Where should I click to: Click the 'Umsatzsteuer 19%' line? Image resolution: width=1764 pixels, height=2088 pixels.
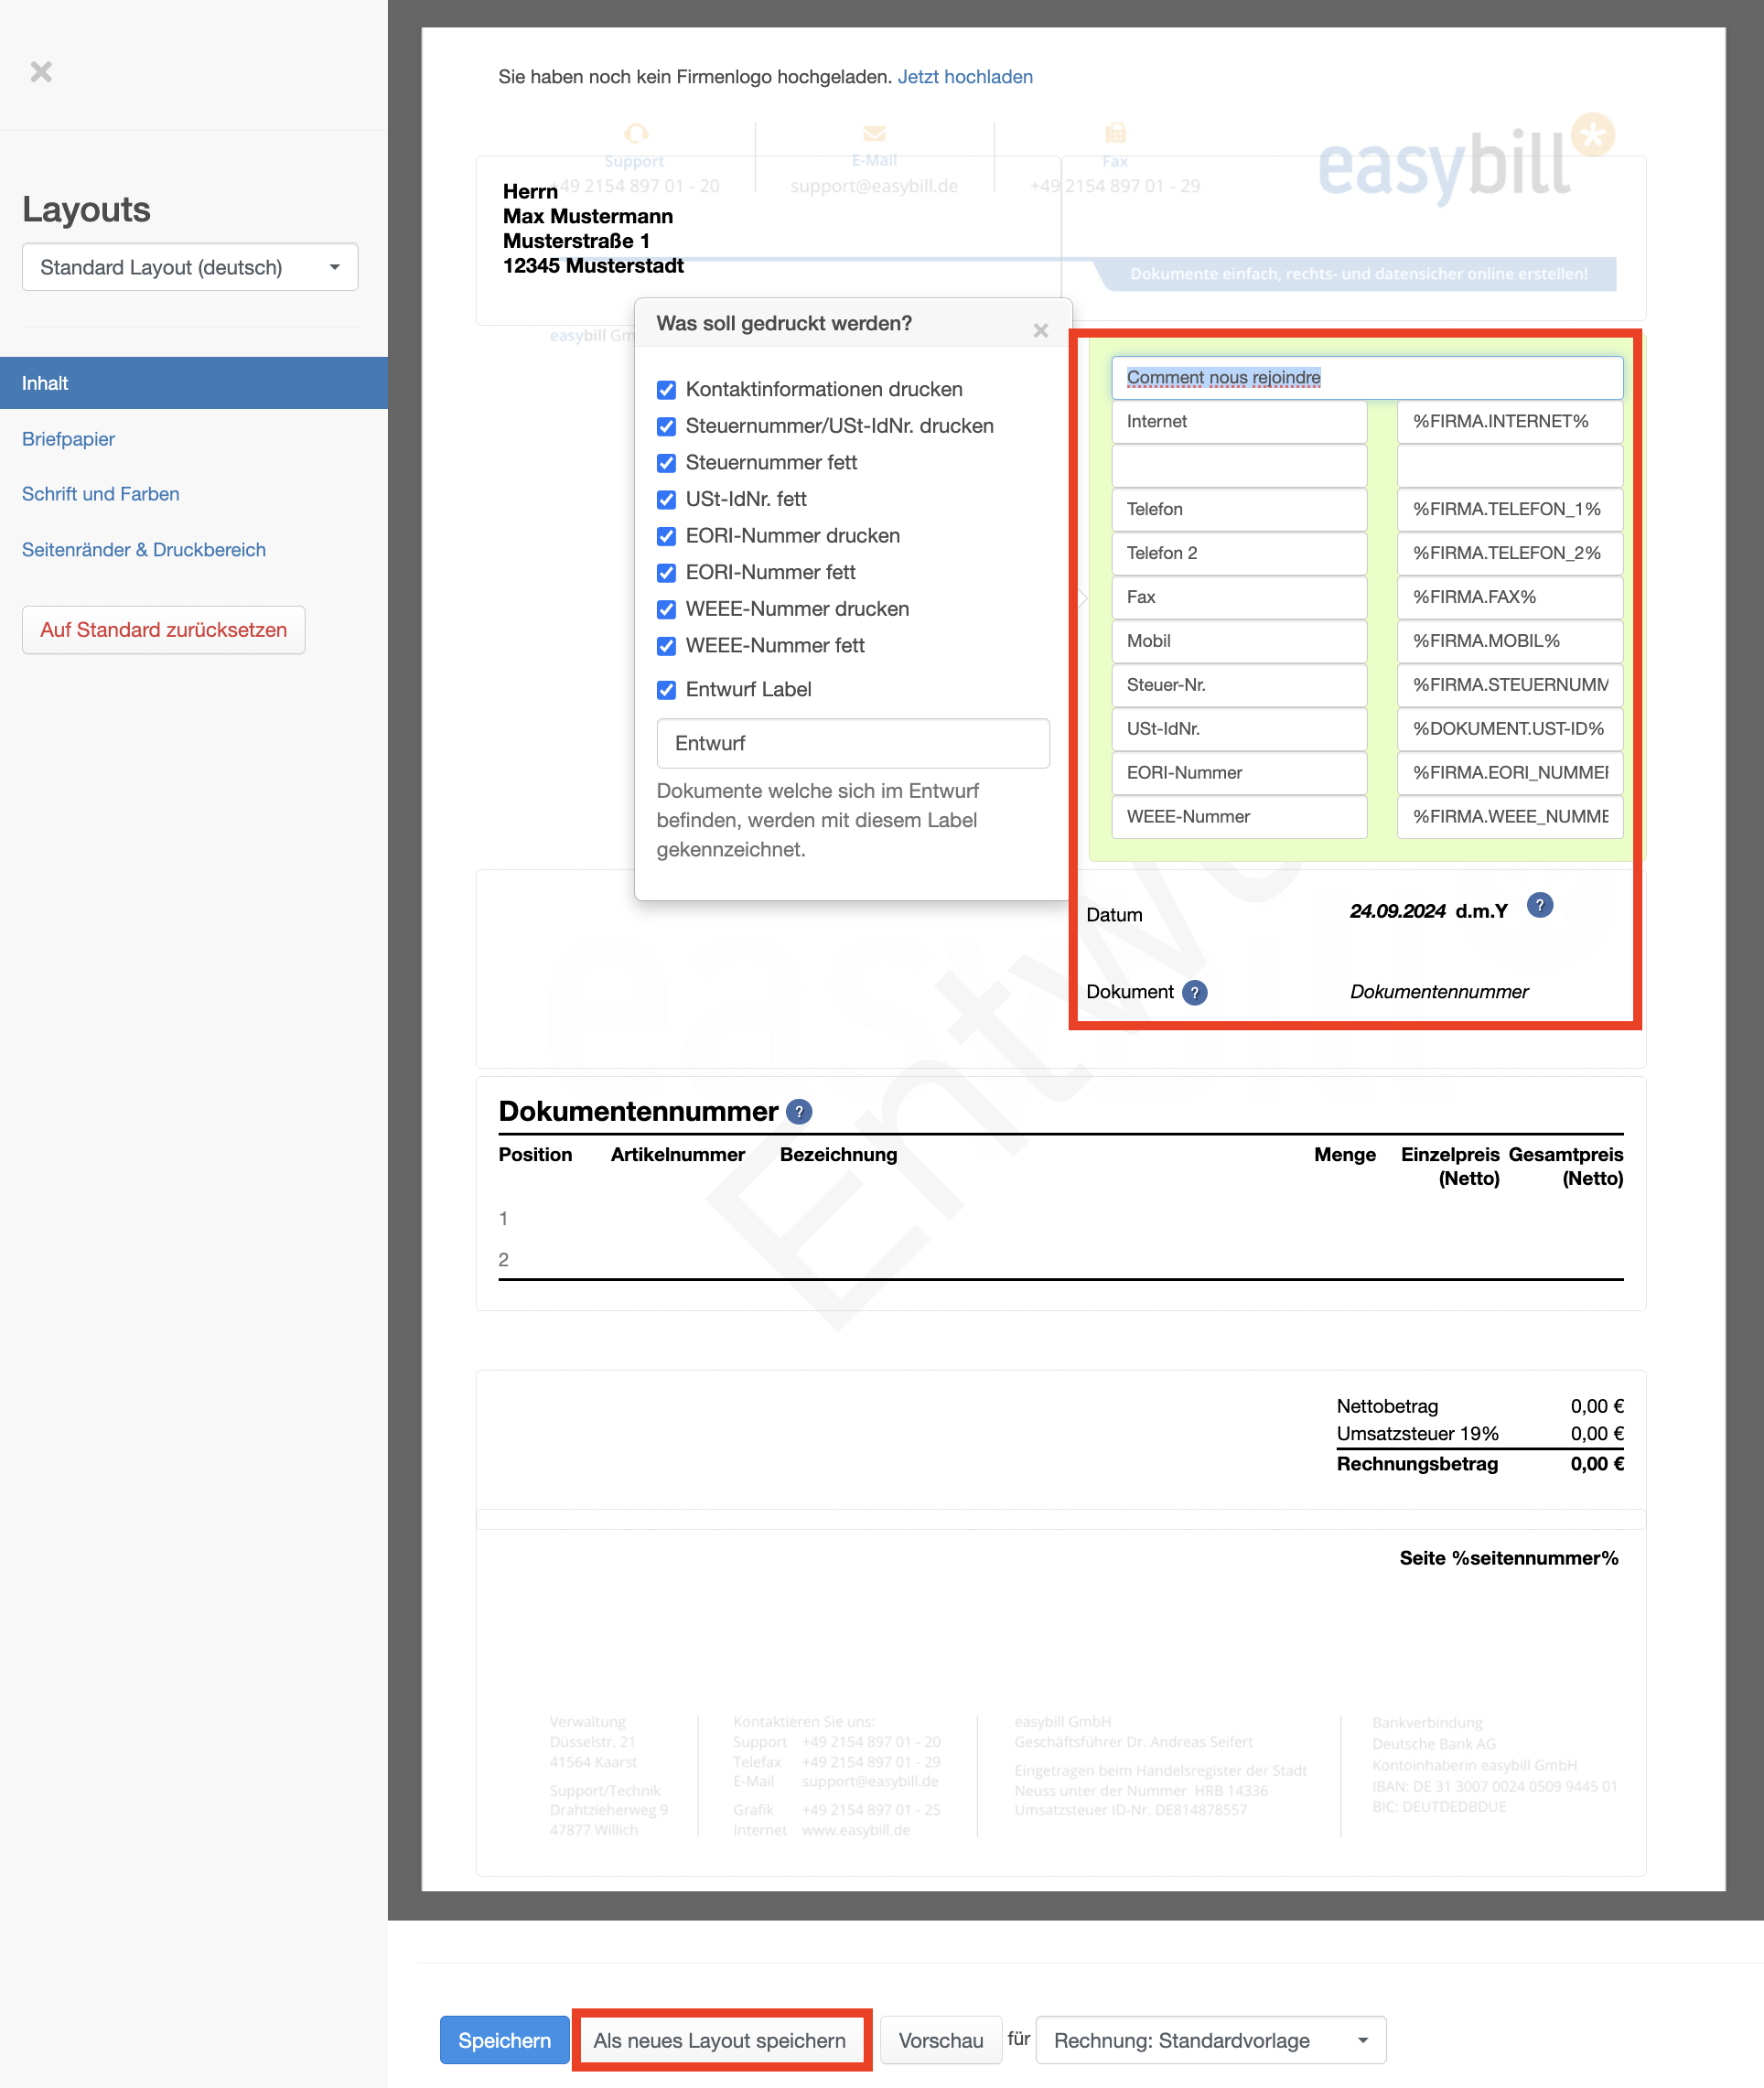(x=1417, y=1434)
